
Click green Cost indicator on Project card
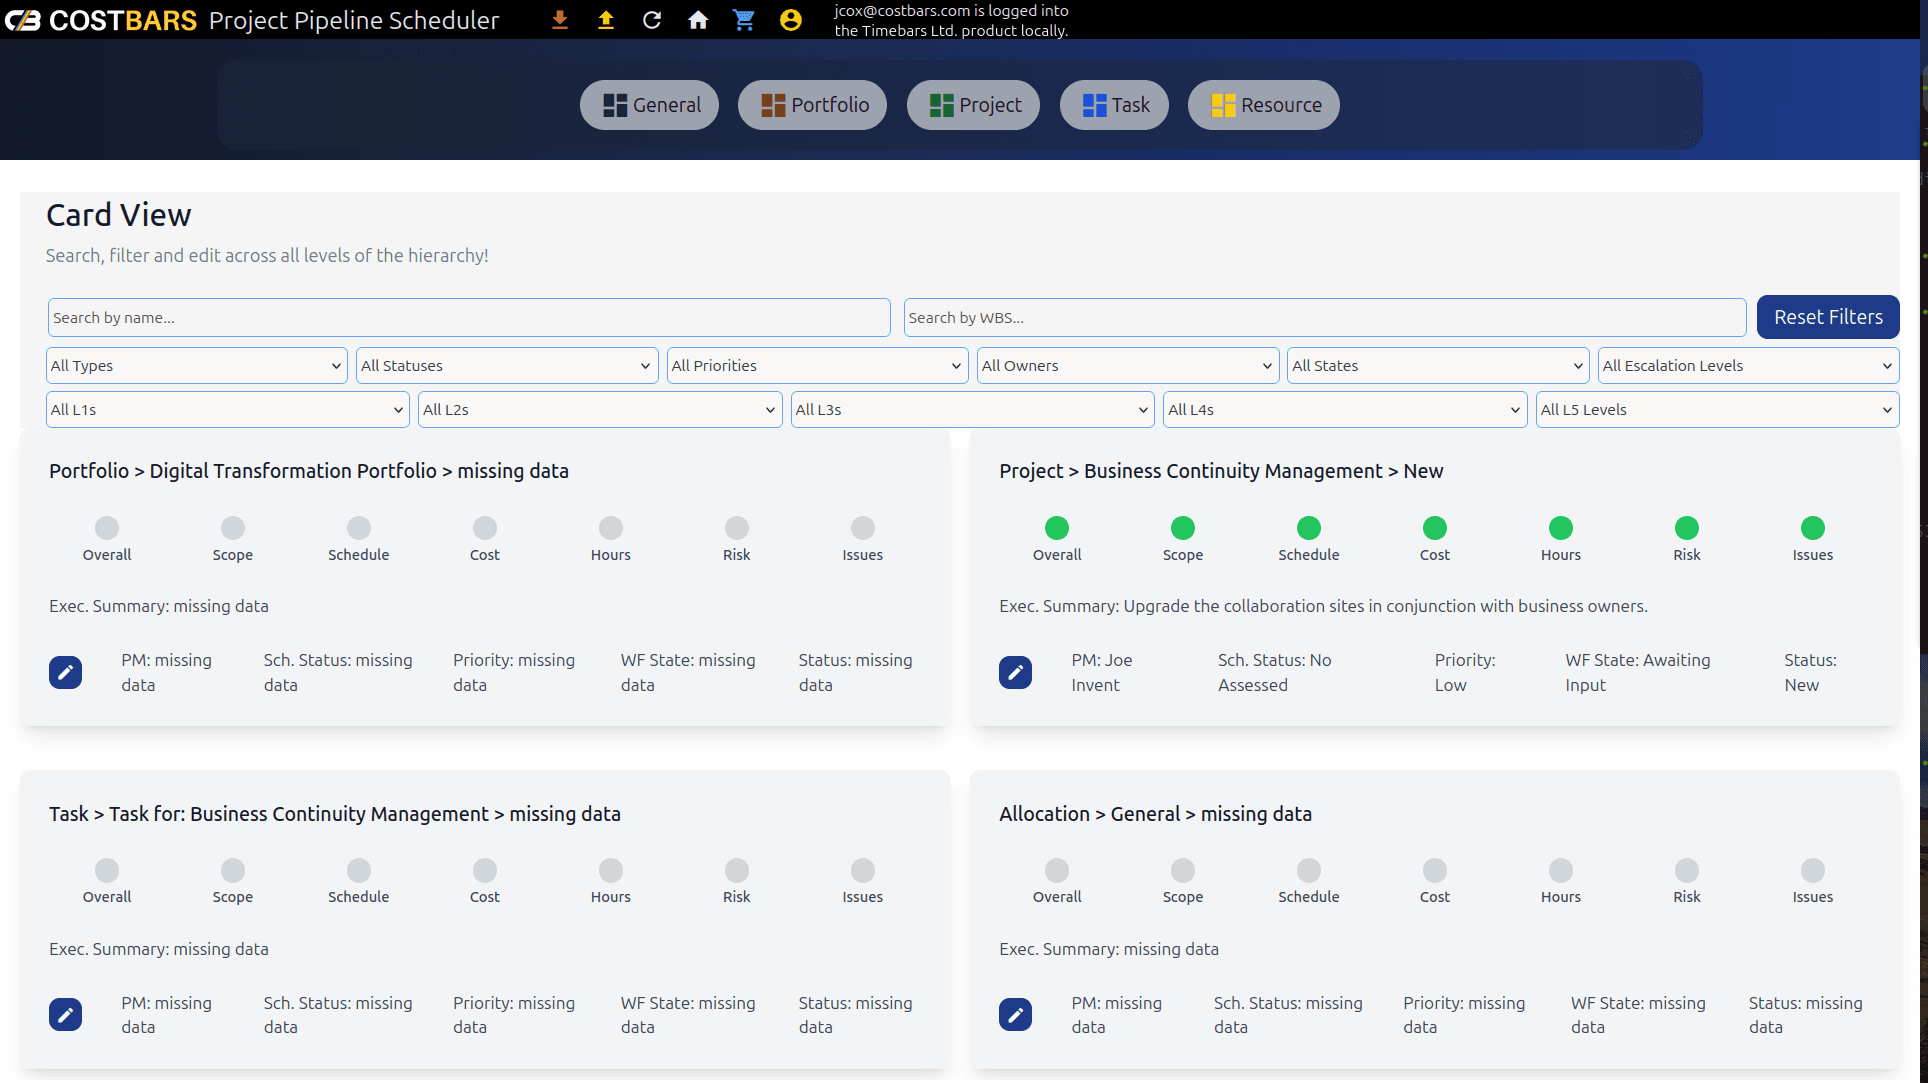(1435, 528)
